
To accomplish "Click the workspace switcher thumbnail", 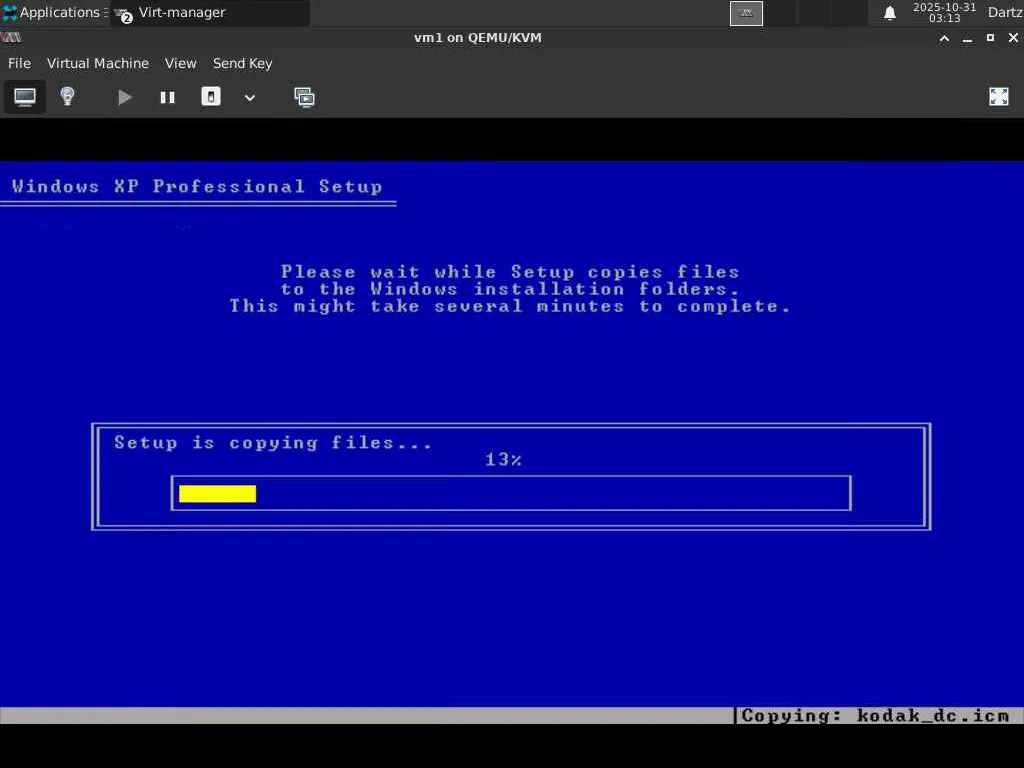I will [746, 13].
